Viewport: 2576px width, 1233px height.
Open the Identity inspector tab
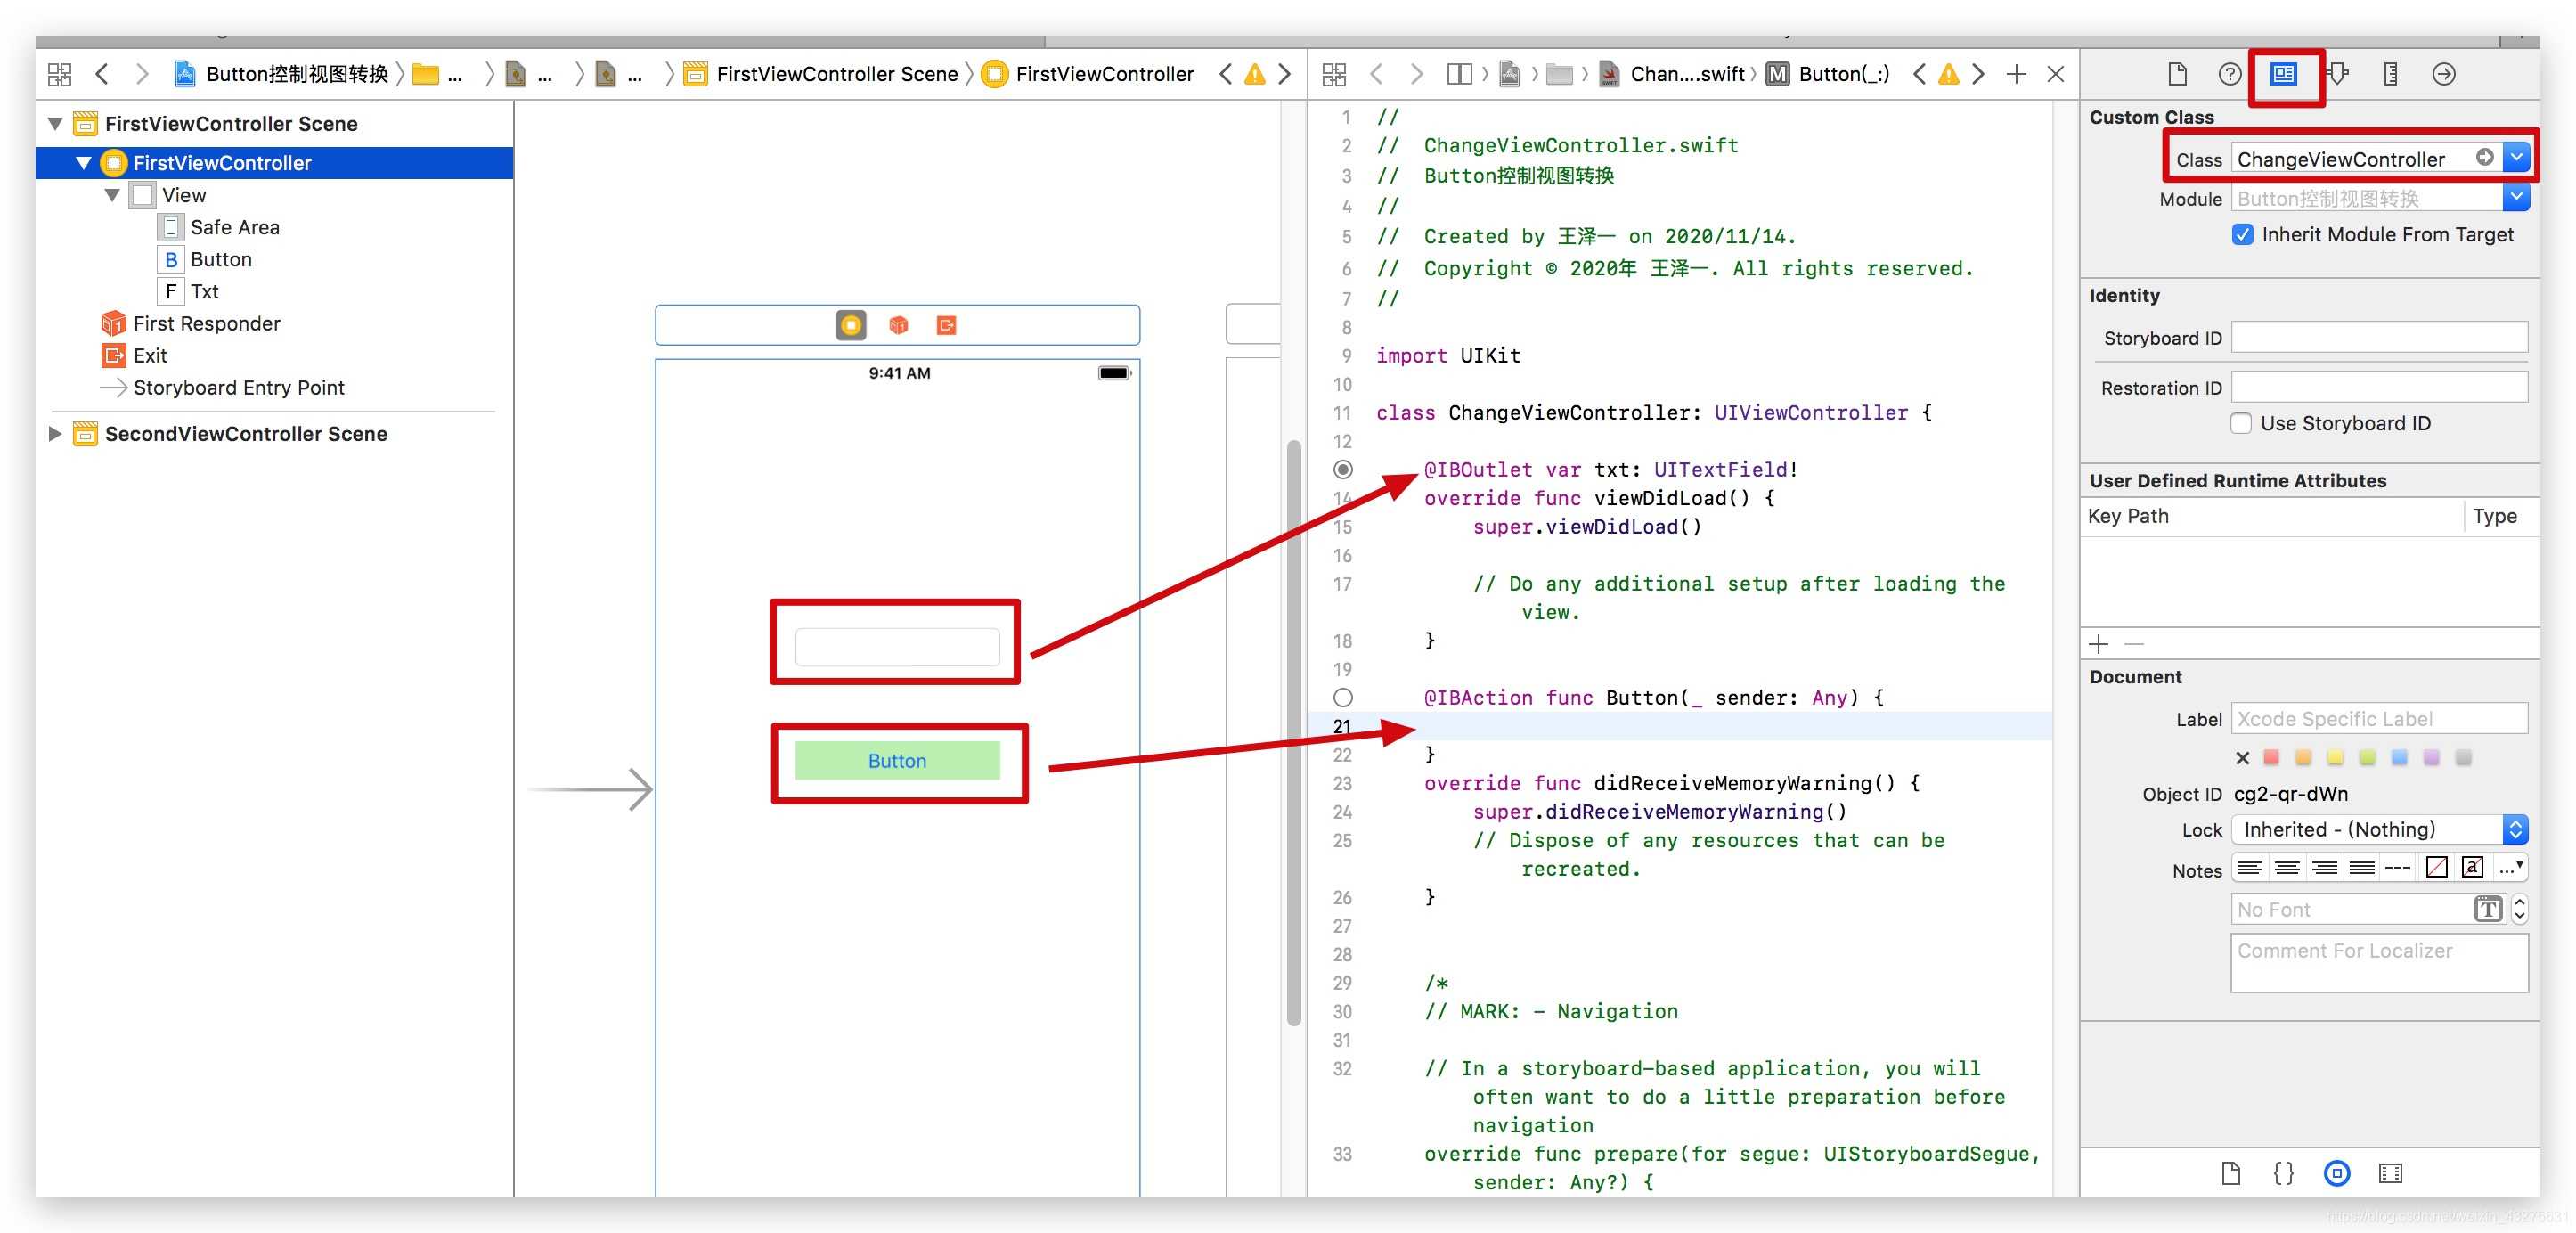click(2284, 74)
